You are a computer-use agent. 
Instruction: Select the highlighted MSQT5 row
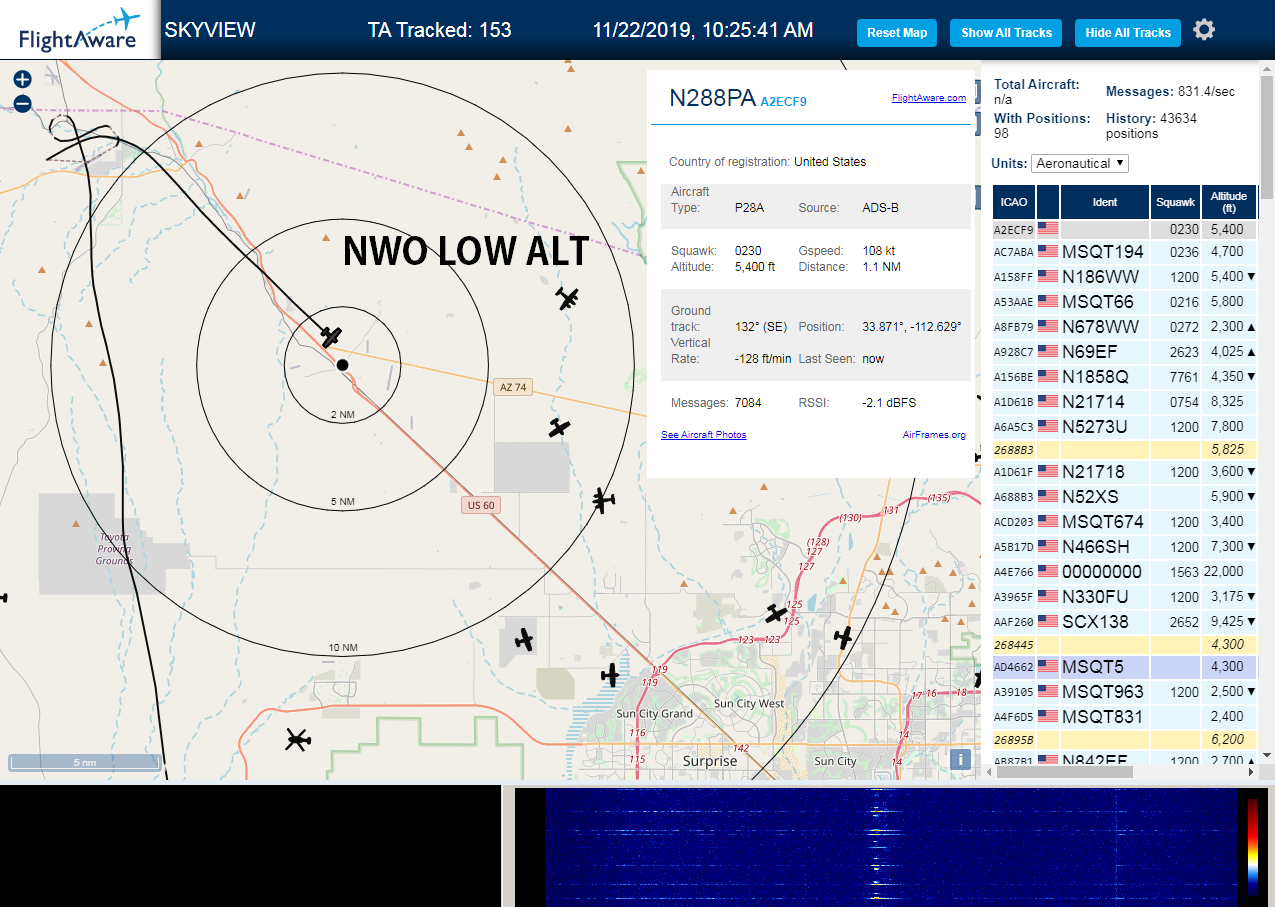pos(1124,666)
